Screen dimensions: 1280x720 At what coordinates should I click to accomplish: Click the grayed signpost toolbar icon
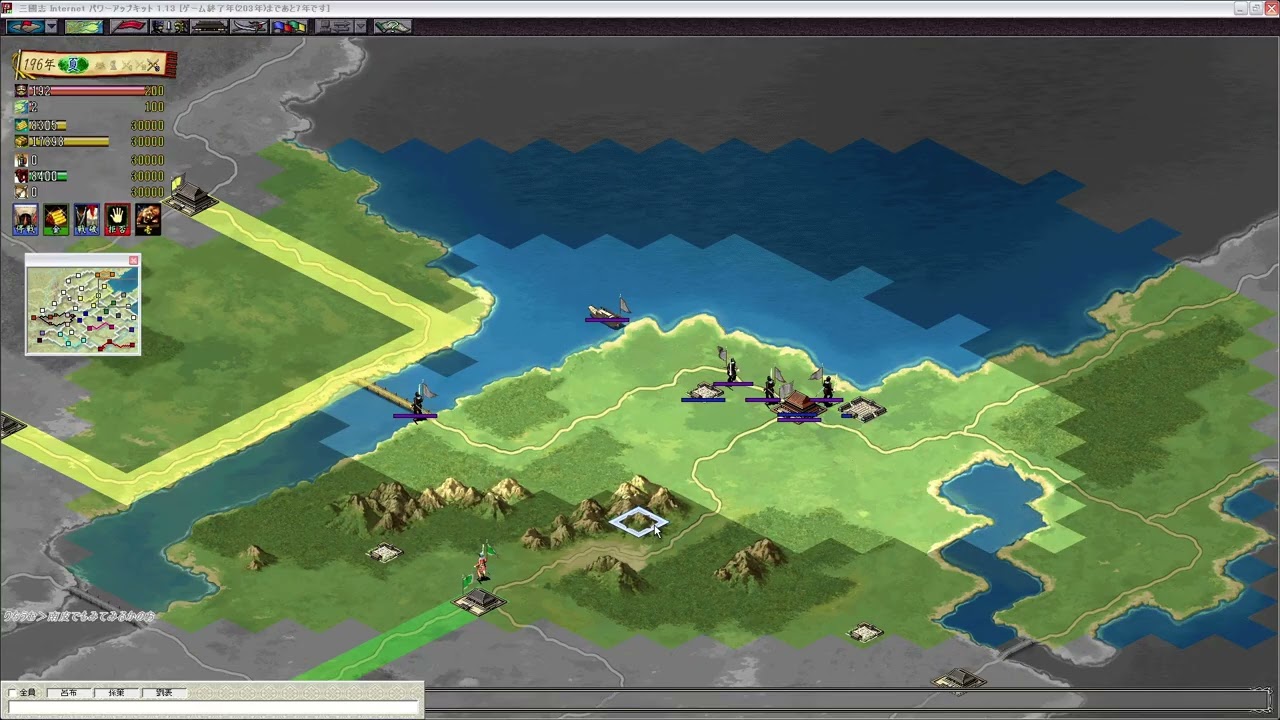point(333,26)
